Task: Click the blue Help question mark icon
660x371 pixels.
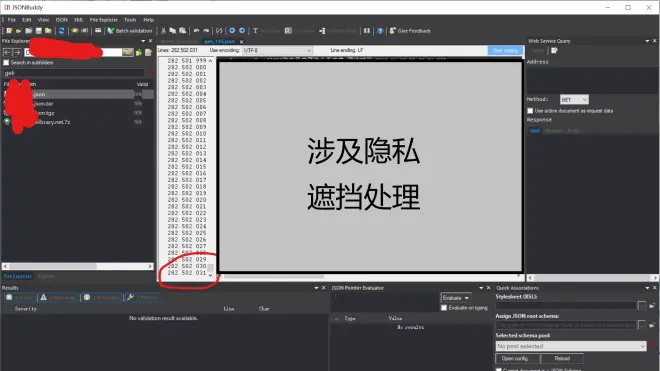Action: tap(380, 31)
